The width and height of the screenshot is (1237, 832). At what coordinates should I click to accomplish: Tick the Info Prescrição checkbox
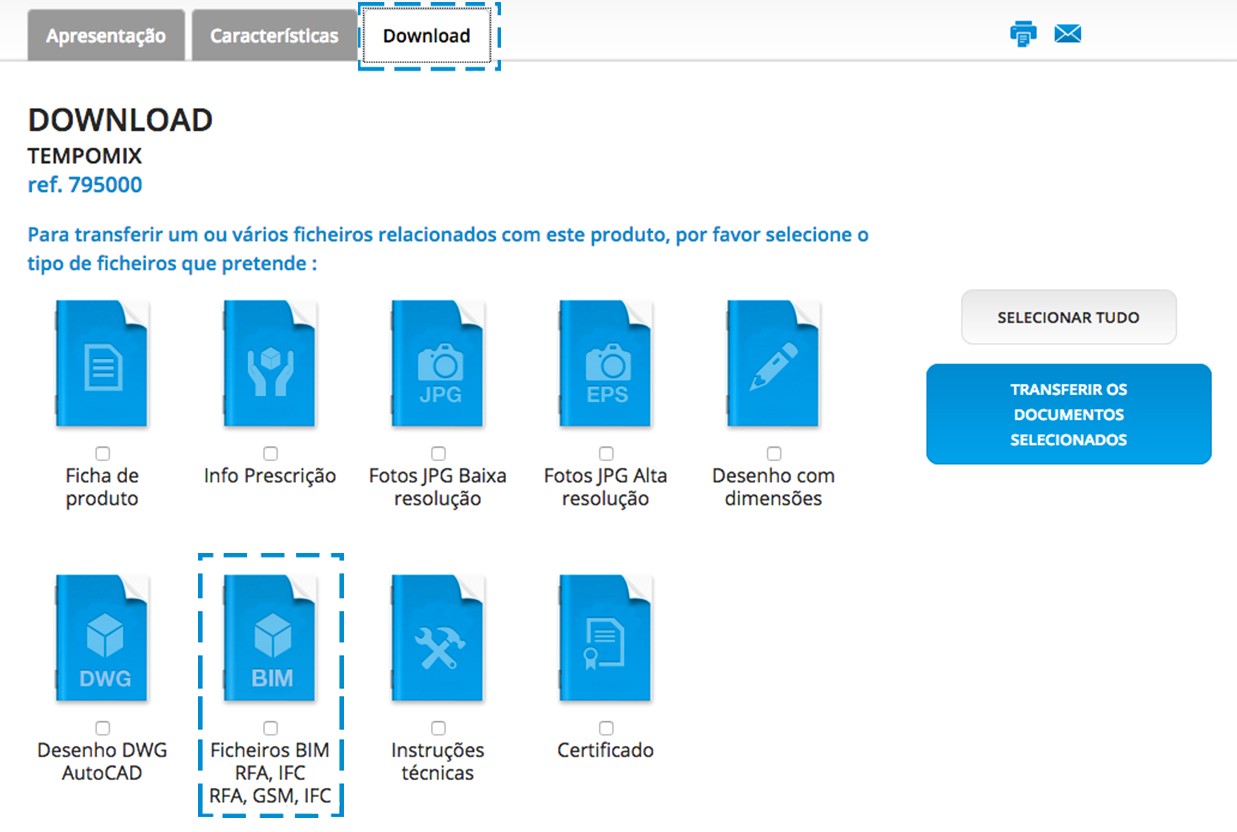coord(270,454)
